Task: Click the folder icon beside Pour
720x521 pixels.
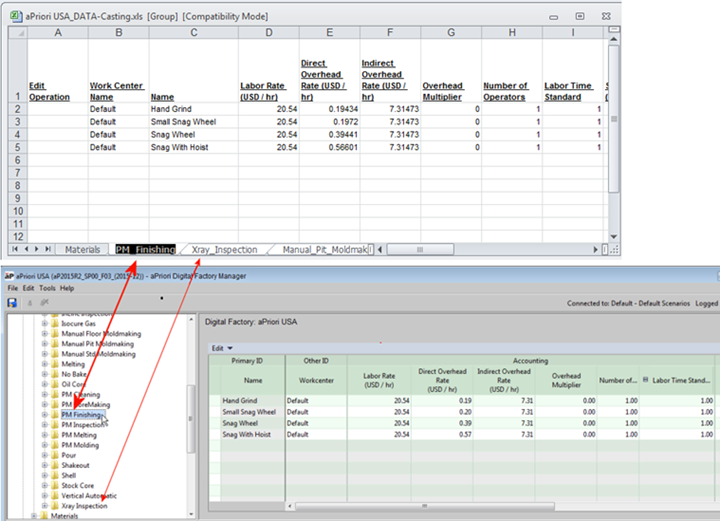Action: (x=55, y=455)
